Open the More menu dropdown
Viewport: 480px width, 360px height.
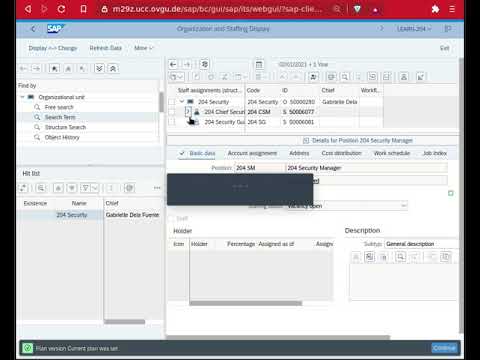pyautogui.click(x=144, y=48)
